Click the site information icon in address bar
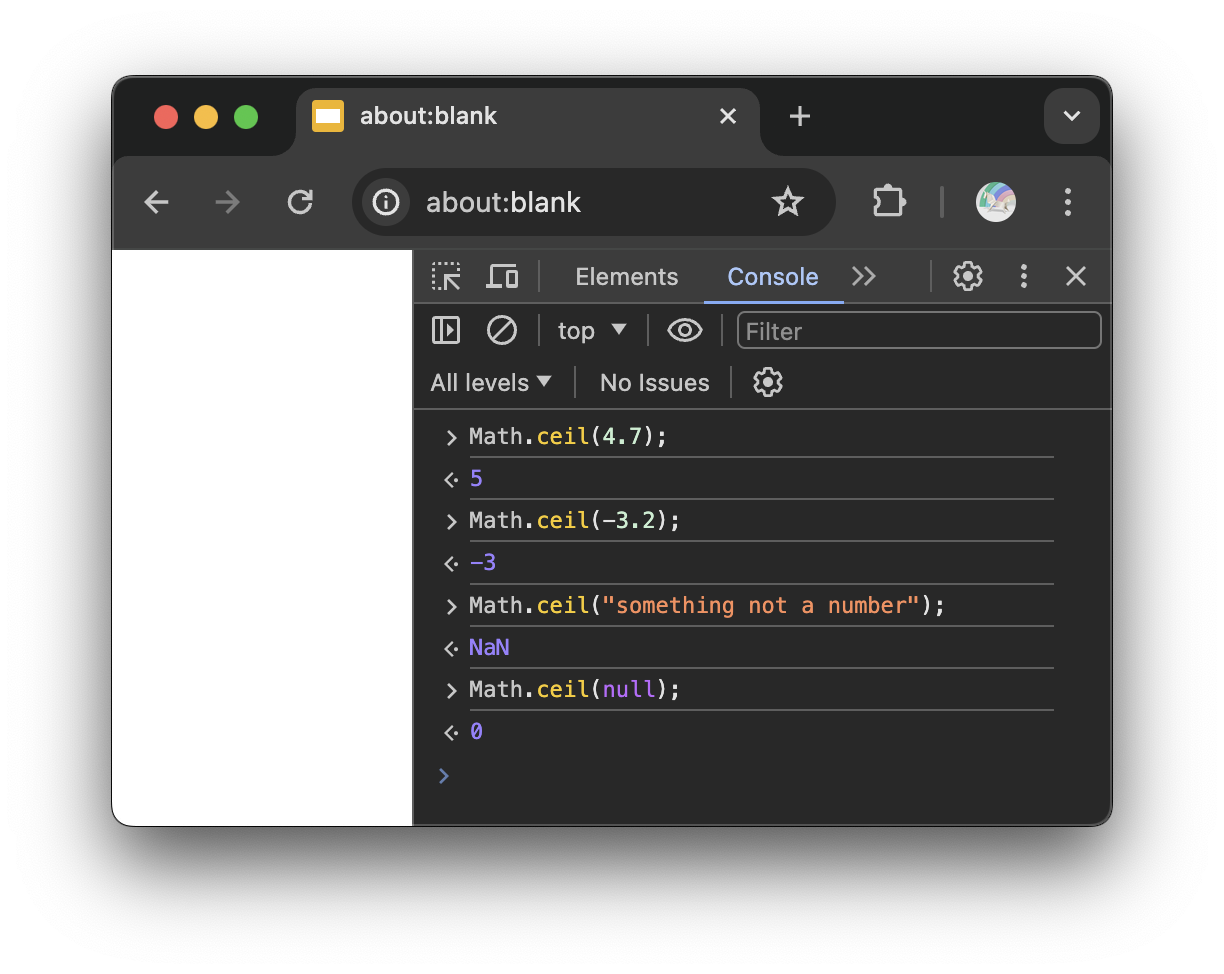The width and height of the screenshot is (1224, 974). pos(386,203)
